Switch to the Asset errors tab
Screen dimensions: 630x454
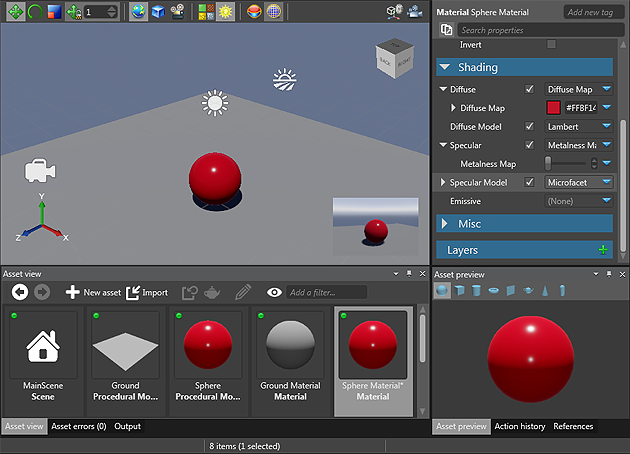pos(79,427)
